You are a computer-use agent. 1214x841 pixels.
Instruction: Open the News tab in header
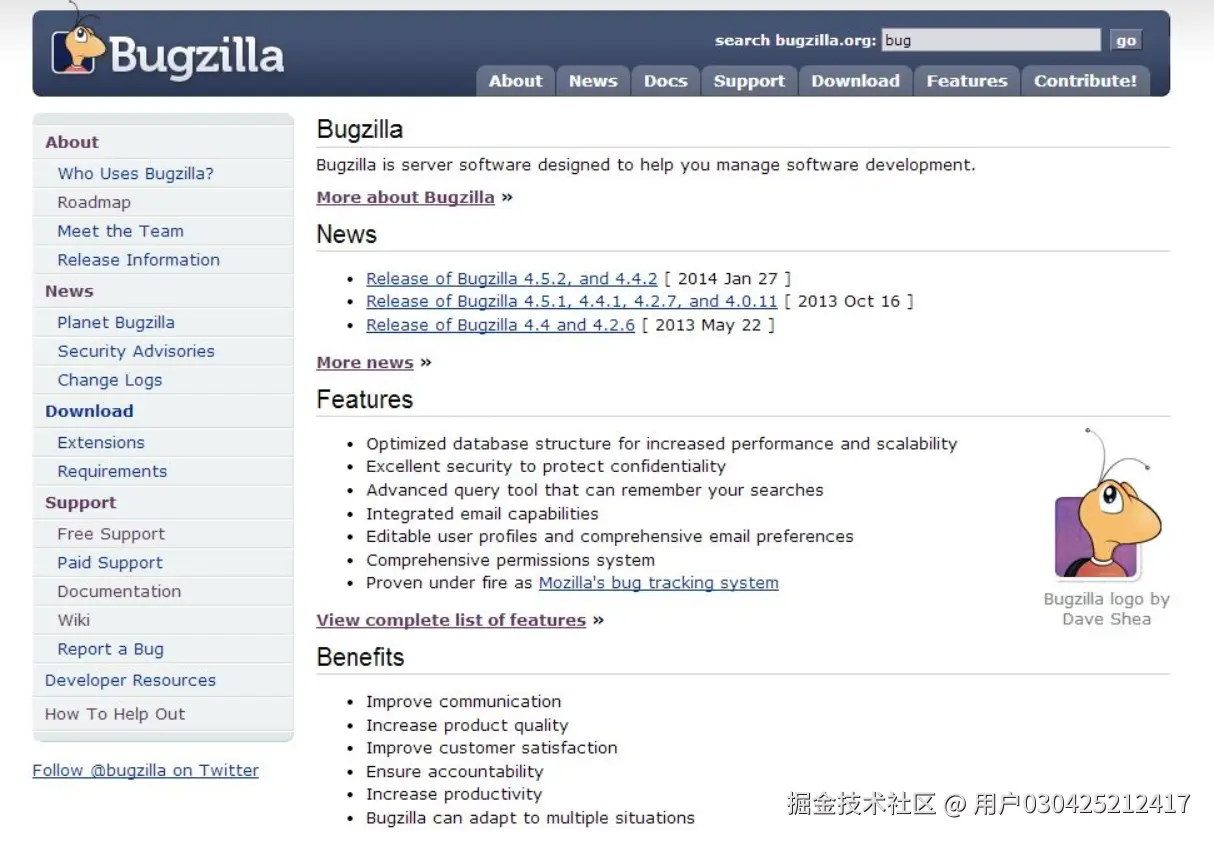593,81
